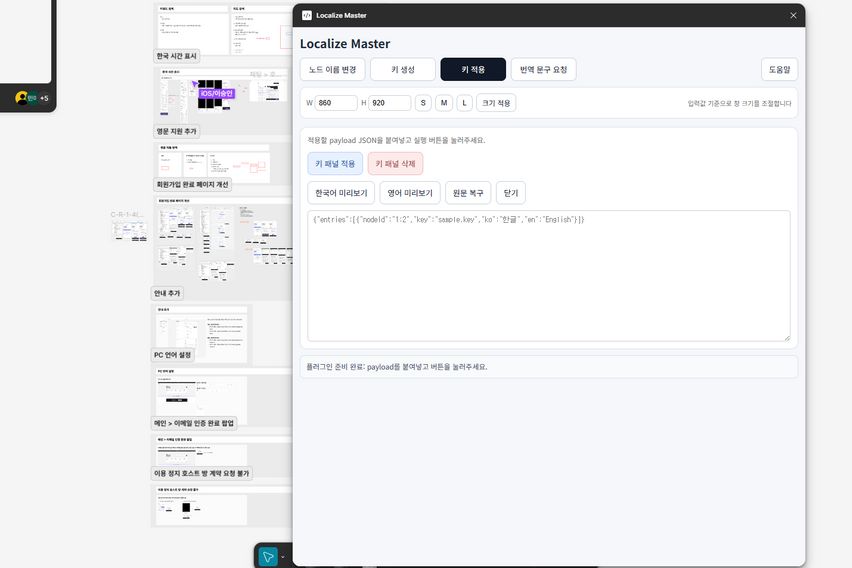
Task: Click the Localize Master plugin logo icon
Action: pos(306,15)
